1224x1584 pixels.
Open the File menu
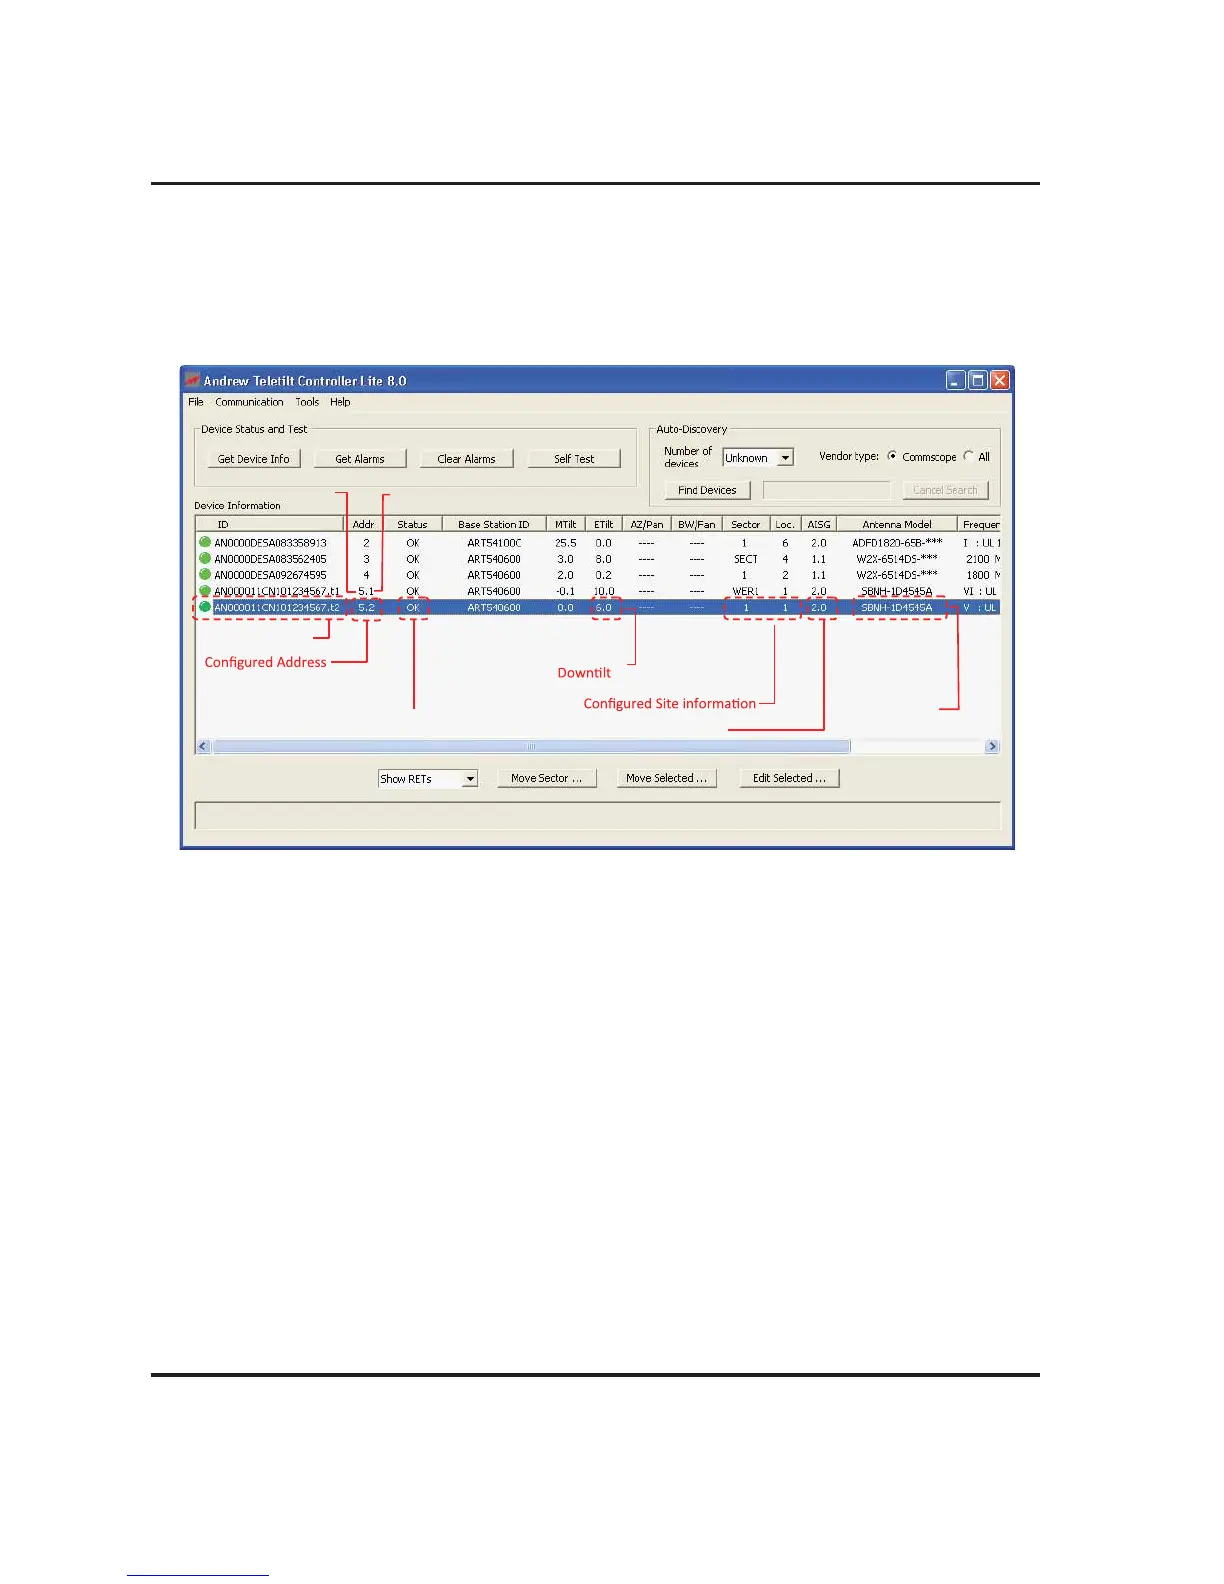coord(196,402)
